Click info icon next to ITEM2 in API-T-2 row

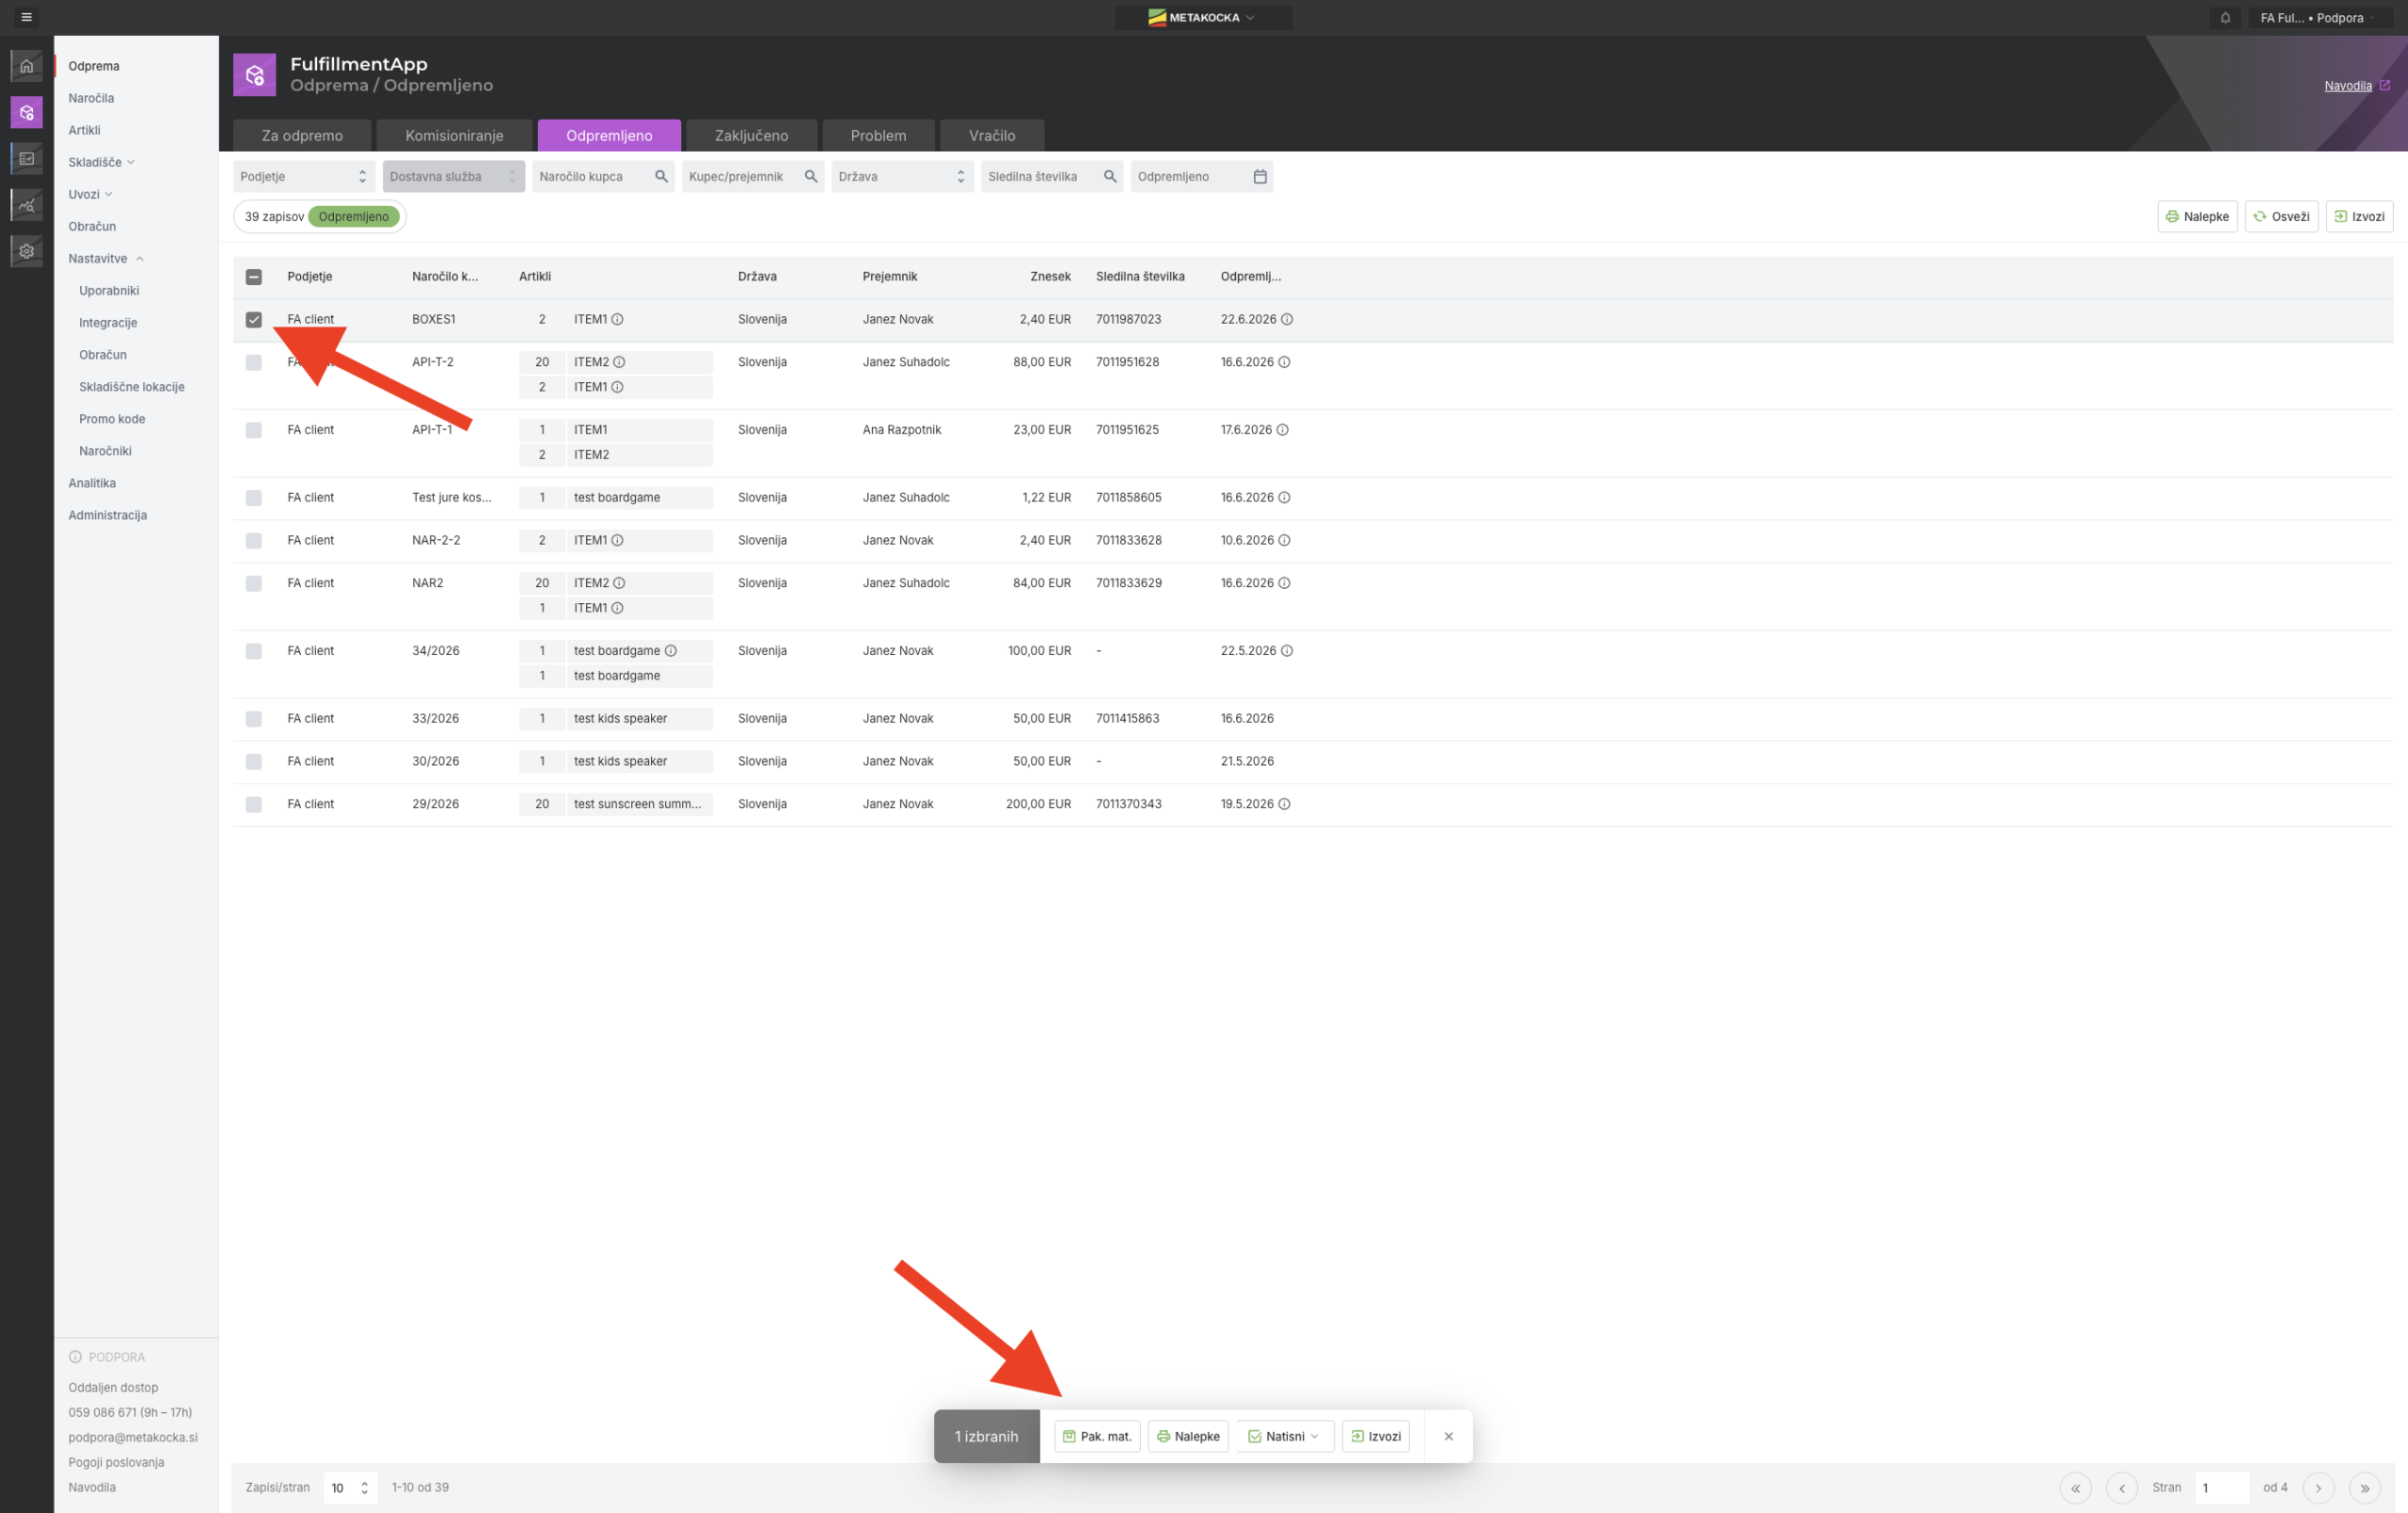[619, 362]
